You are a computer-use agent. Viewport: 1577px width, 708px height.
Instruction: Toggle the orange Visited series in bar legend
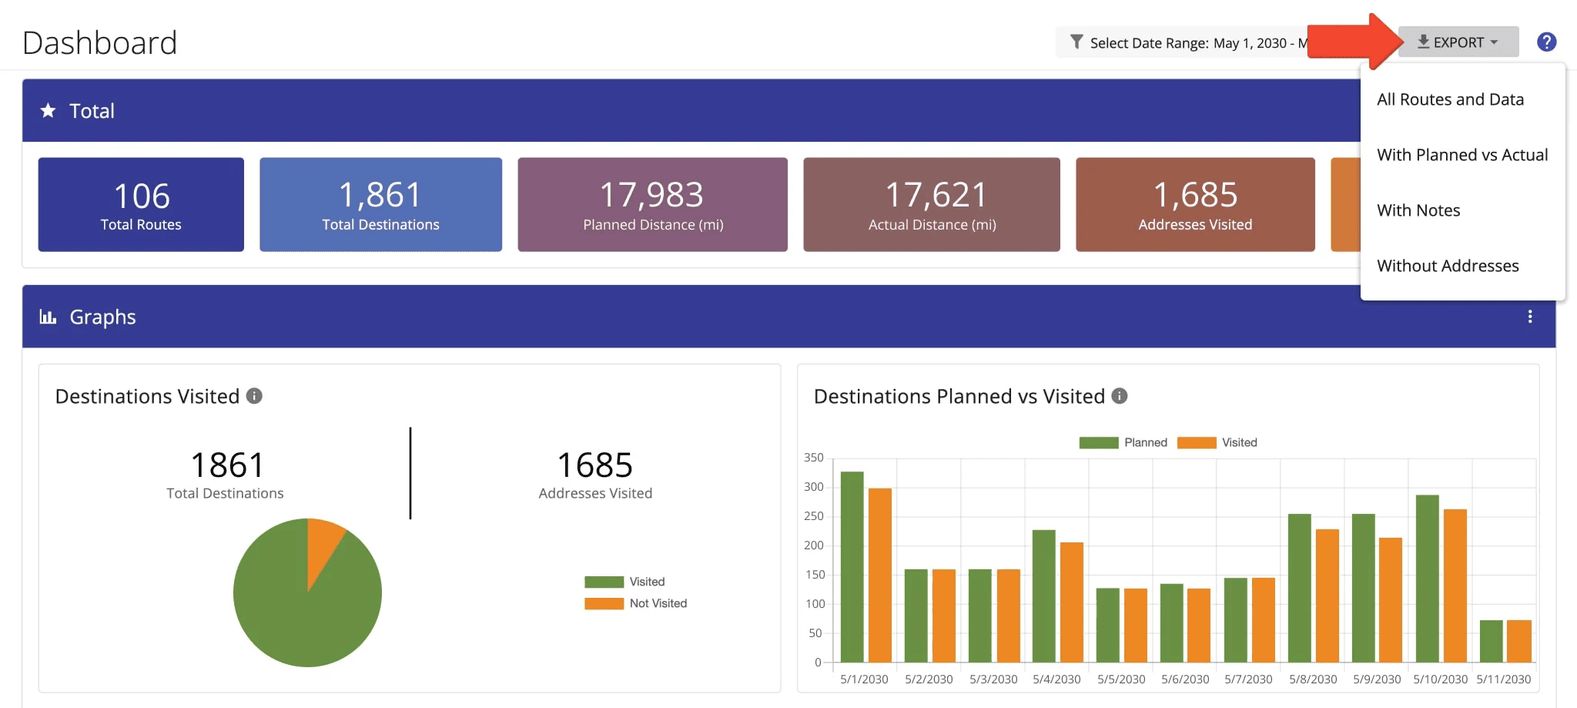pyautogui.click(x=1217, y=443)
